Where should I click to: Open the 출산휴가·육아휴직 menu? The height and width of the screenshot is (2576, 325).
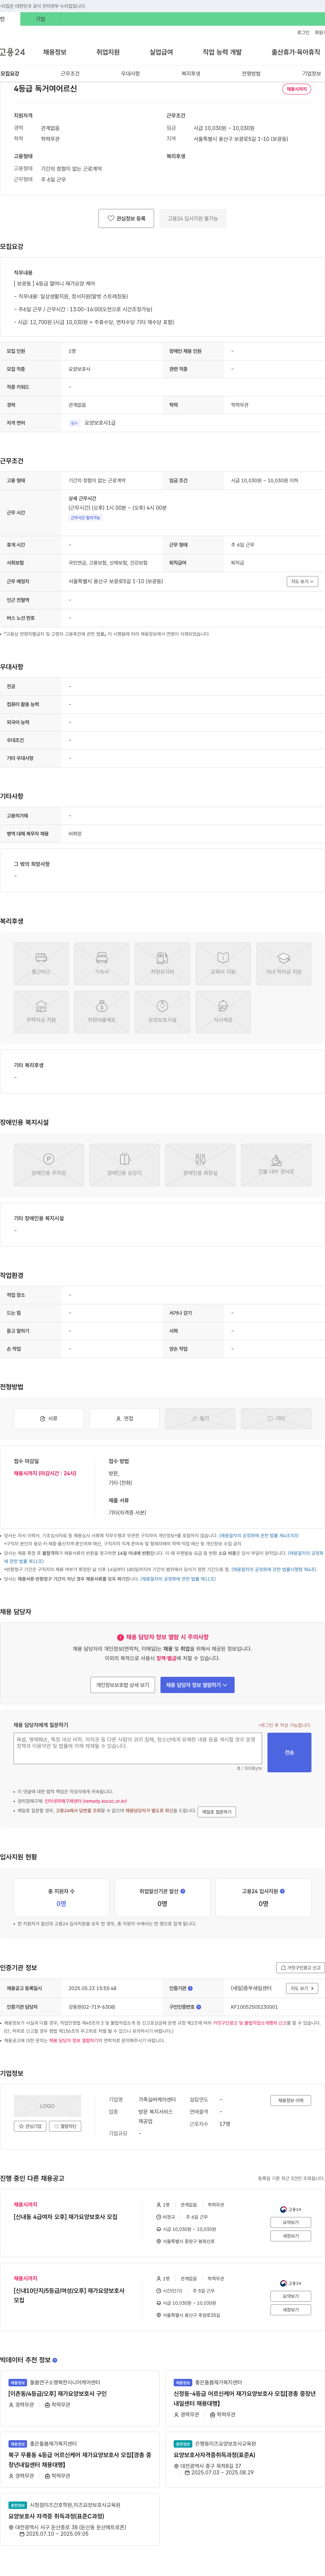coord(296,52)
